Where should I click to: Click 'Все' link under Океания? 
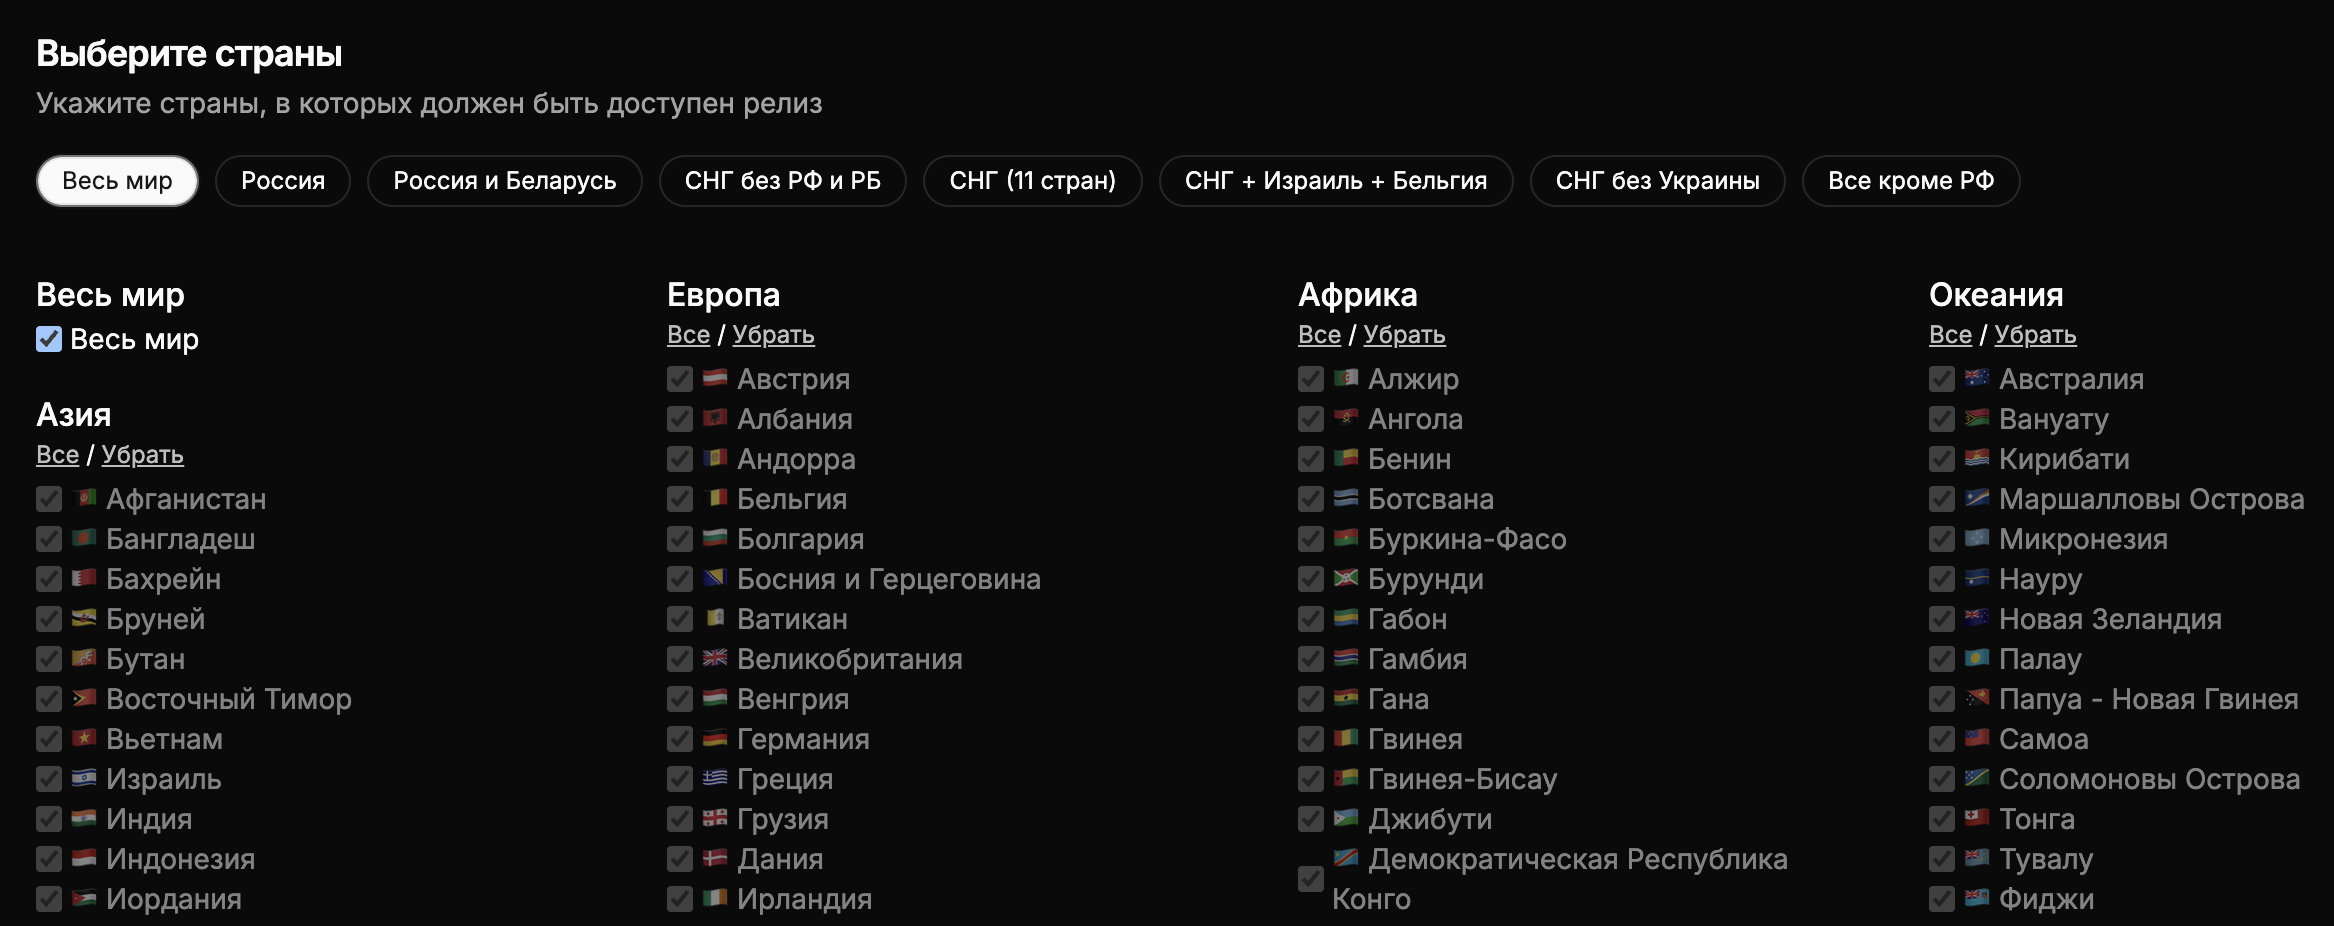(x=1950, y=335)
